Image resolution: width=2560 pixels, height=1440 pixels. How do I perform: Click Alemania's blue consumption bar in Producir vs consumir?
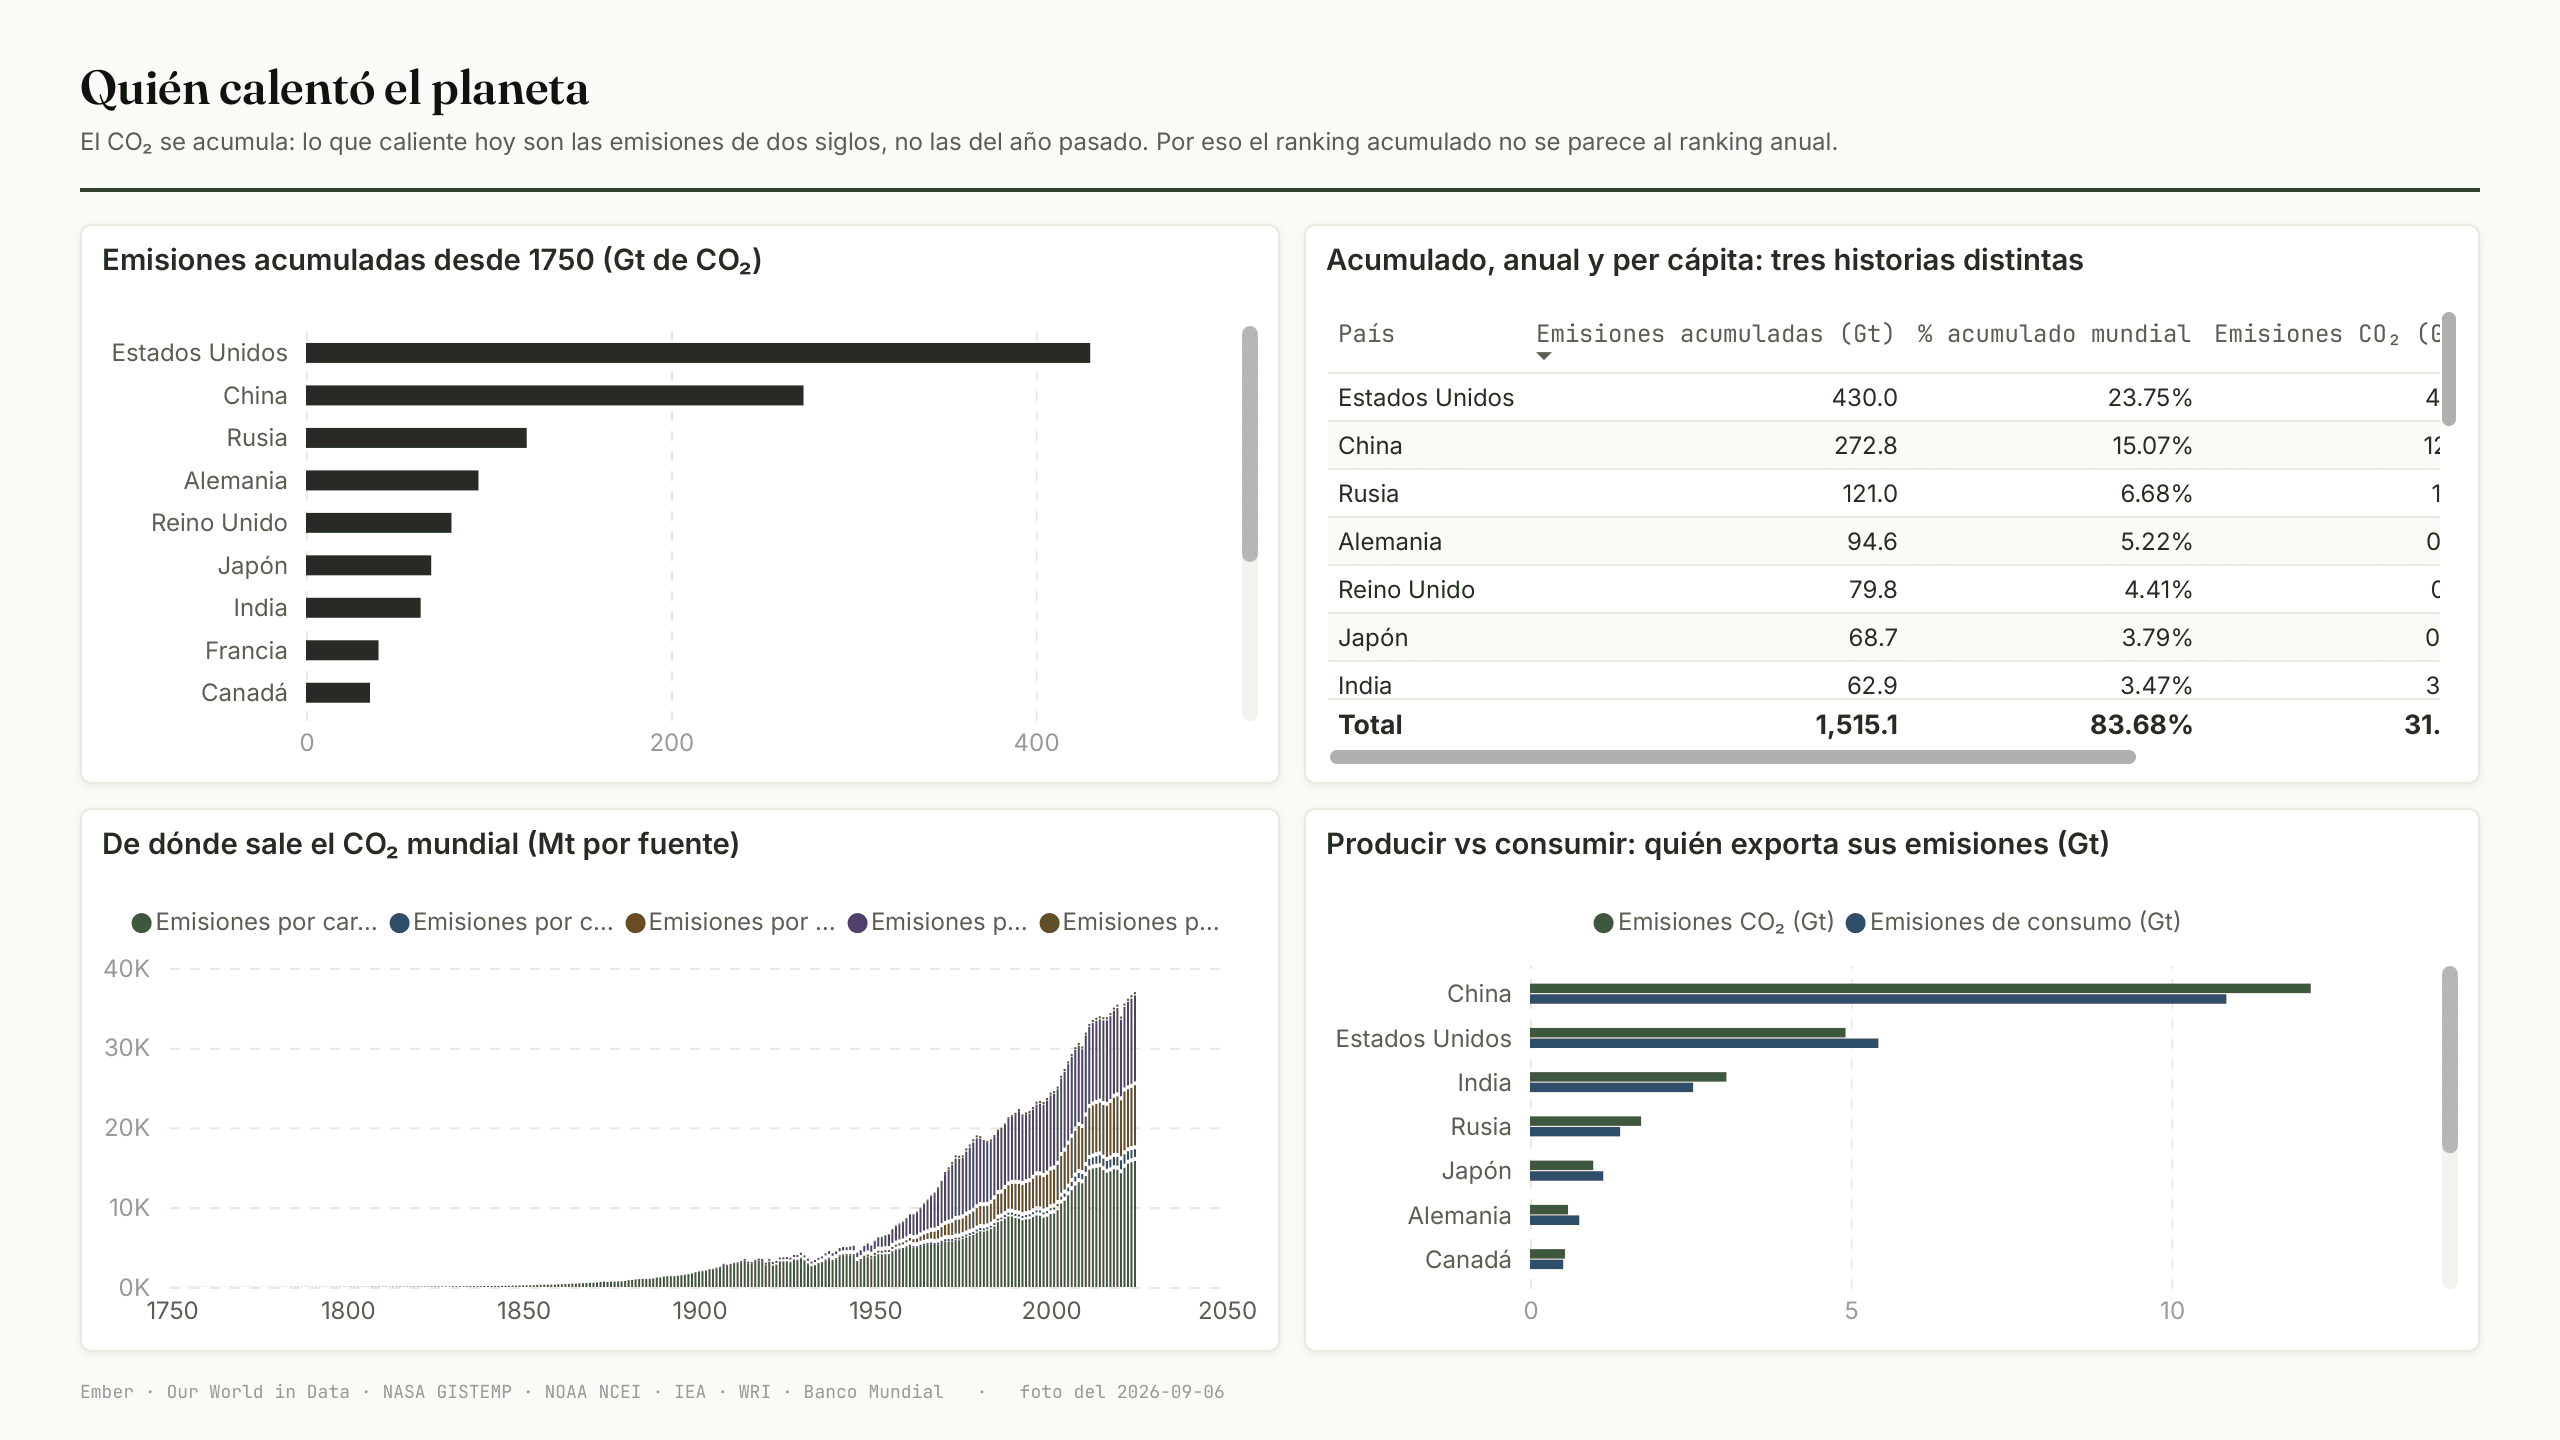click(x=1554, y=1220)
